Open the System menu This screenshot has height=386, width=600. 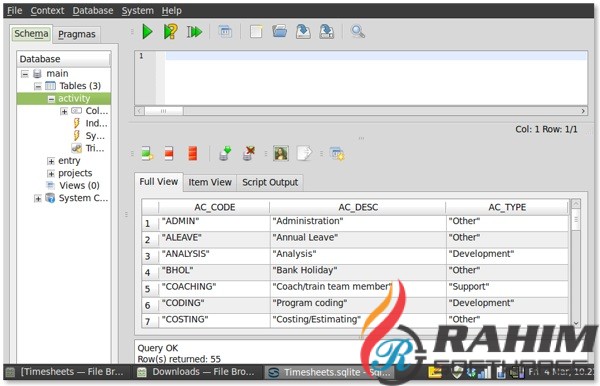coord(137,11)
